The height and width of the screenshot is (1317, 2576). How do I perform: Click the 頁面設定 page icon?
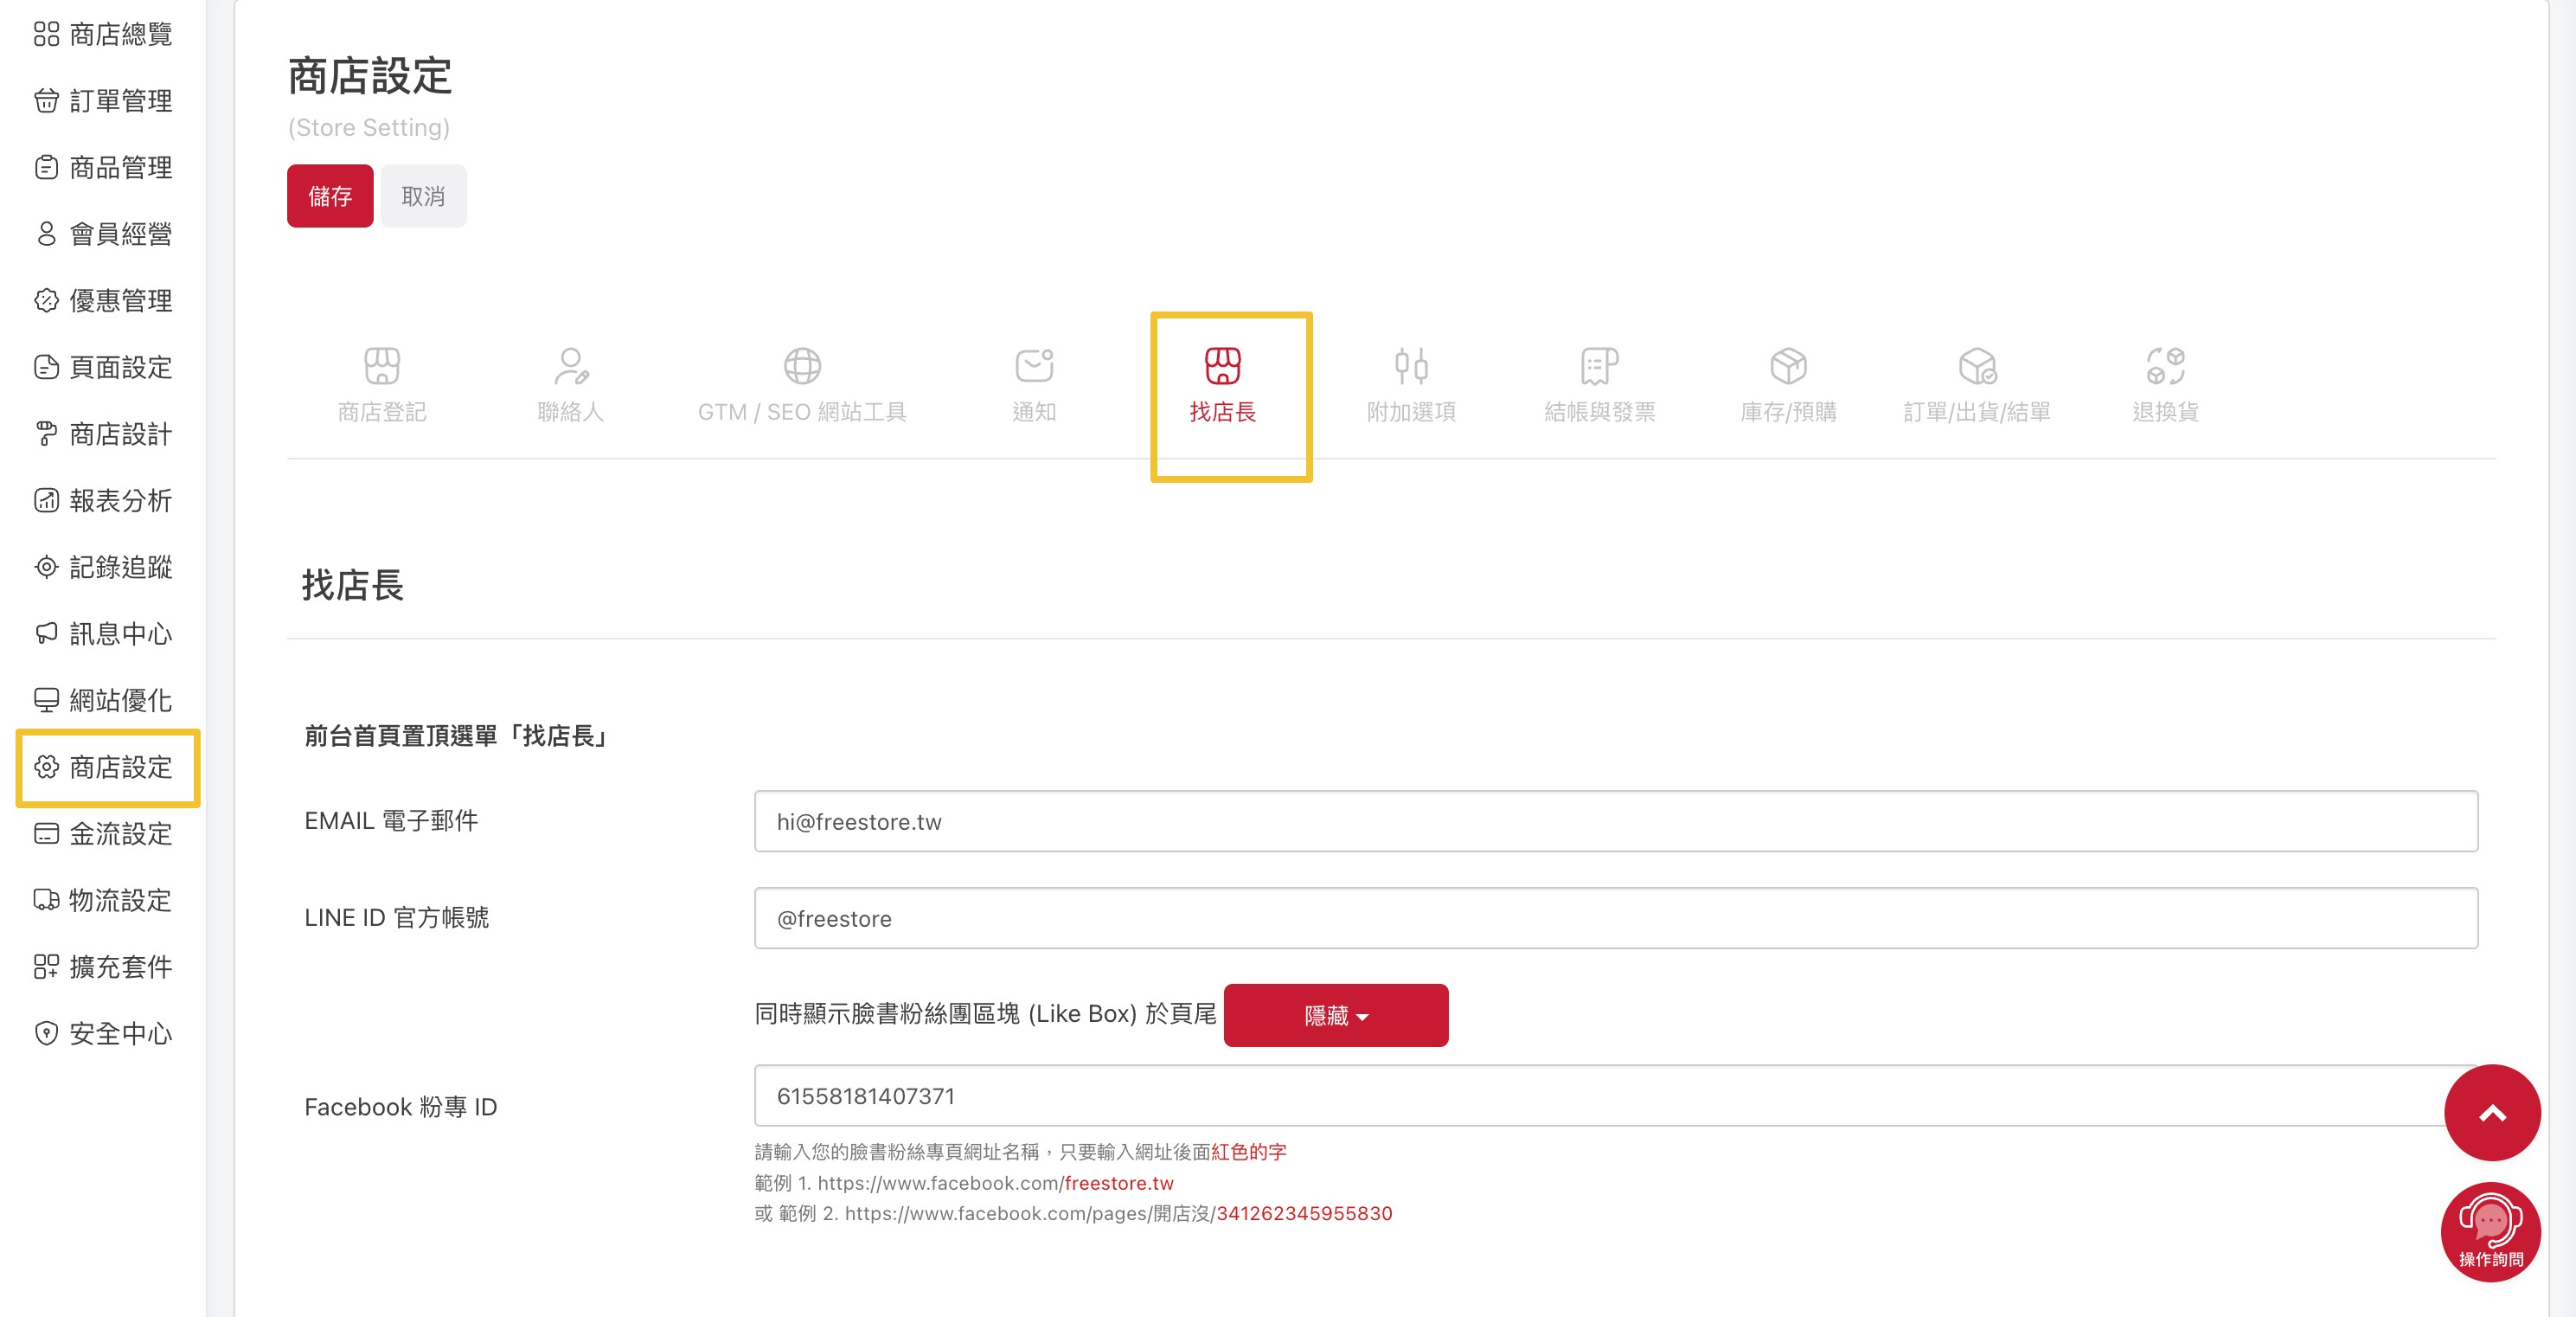[46, 367]
